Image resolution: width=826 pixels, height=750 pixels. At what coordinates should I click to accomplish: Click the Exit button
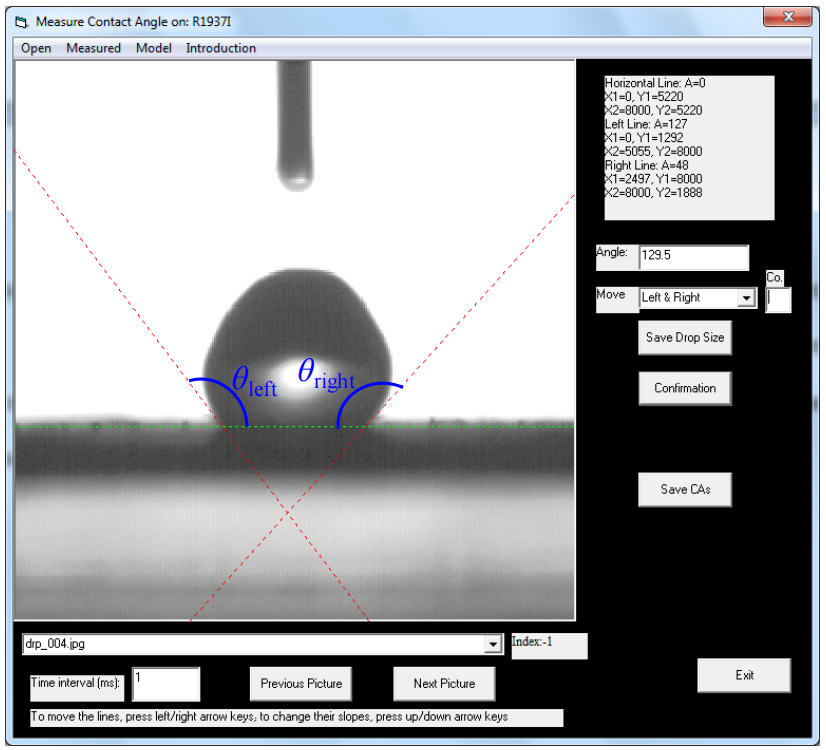click(x=744, y=676)
